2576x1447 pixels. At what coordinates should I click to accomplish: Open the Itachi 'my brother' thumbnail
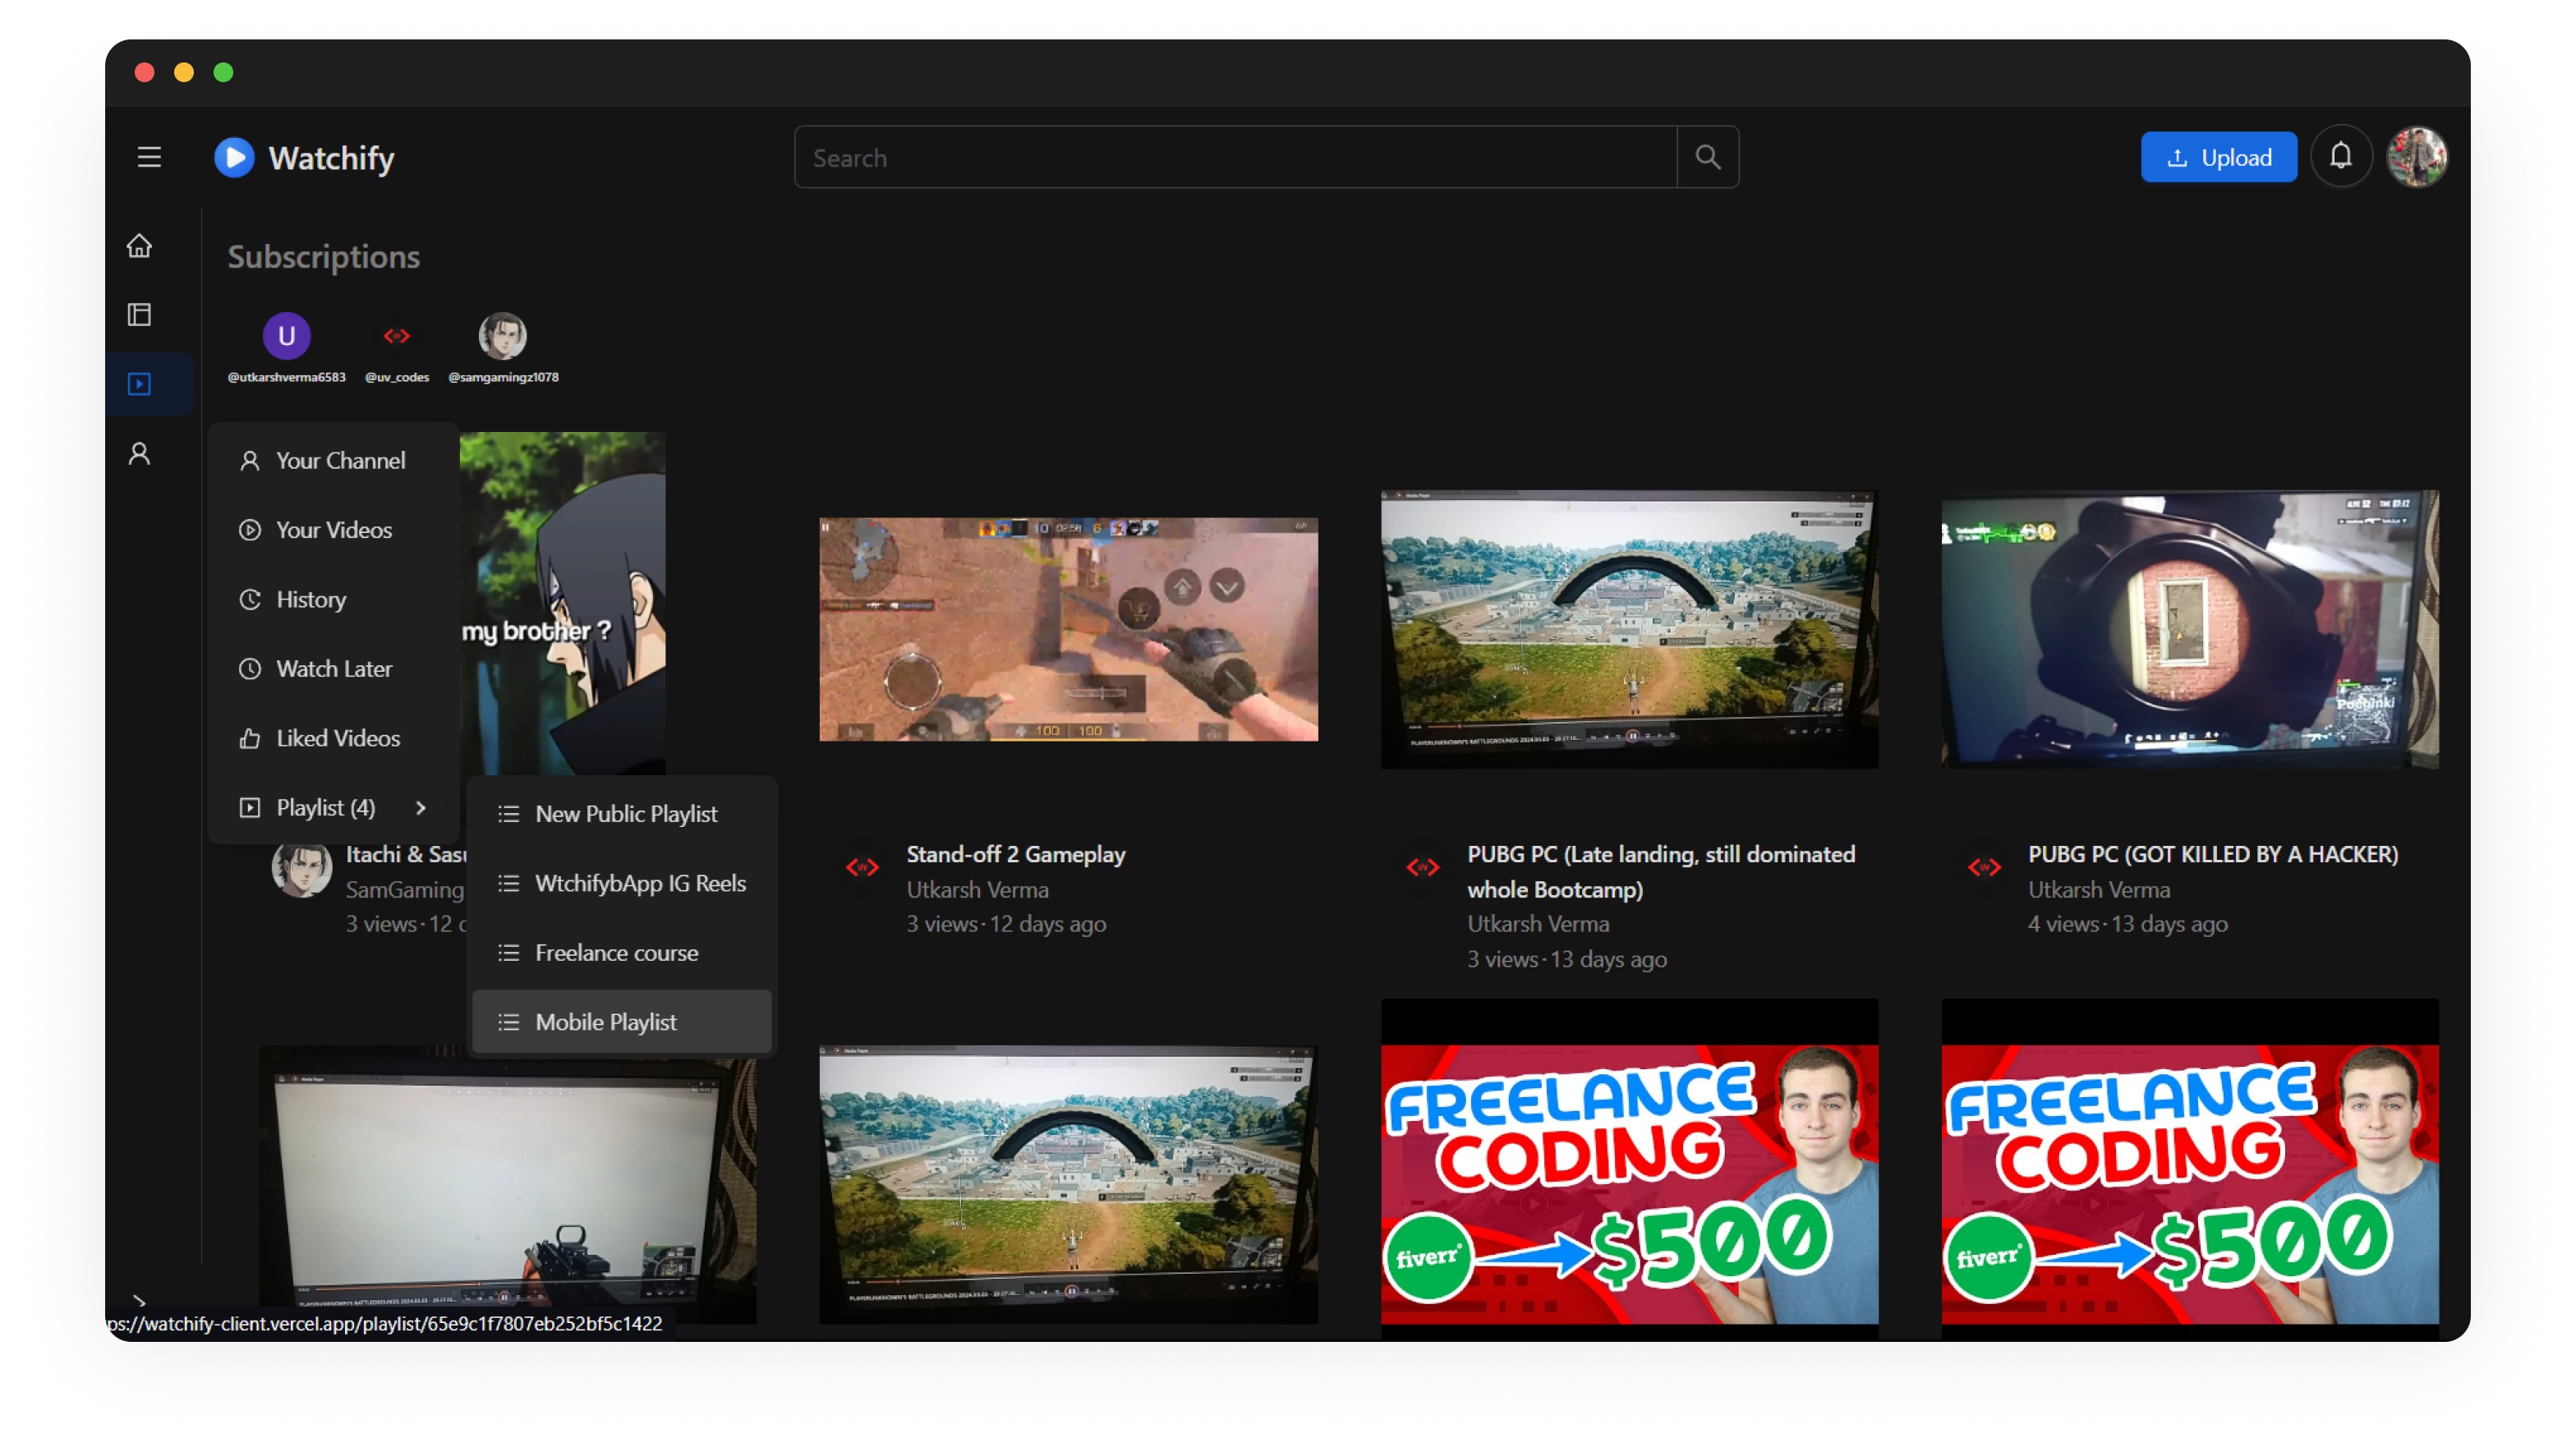562,603
